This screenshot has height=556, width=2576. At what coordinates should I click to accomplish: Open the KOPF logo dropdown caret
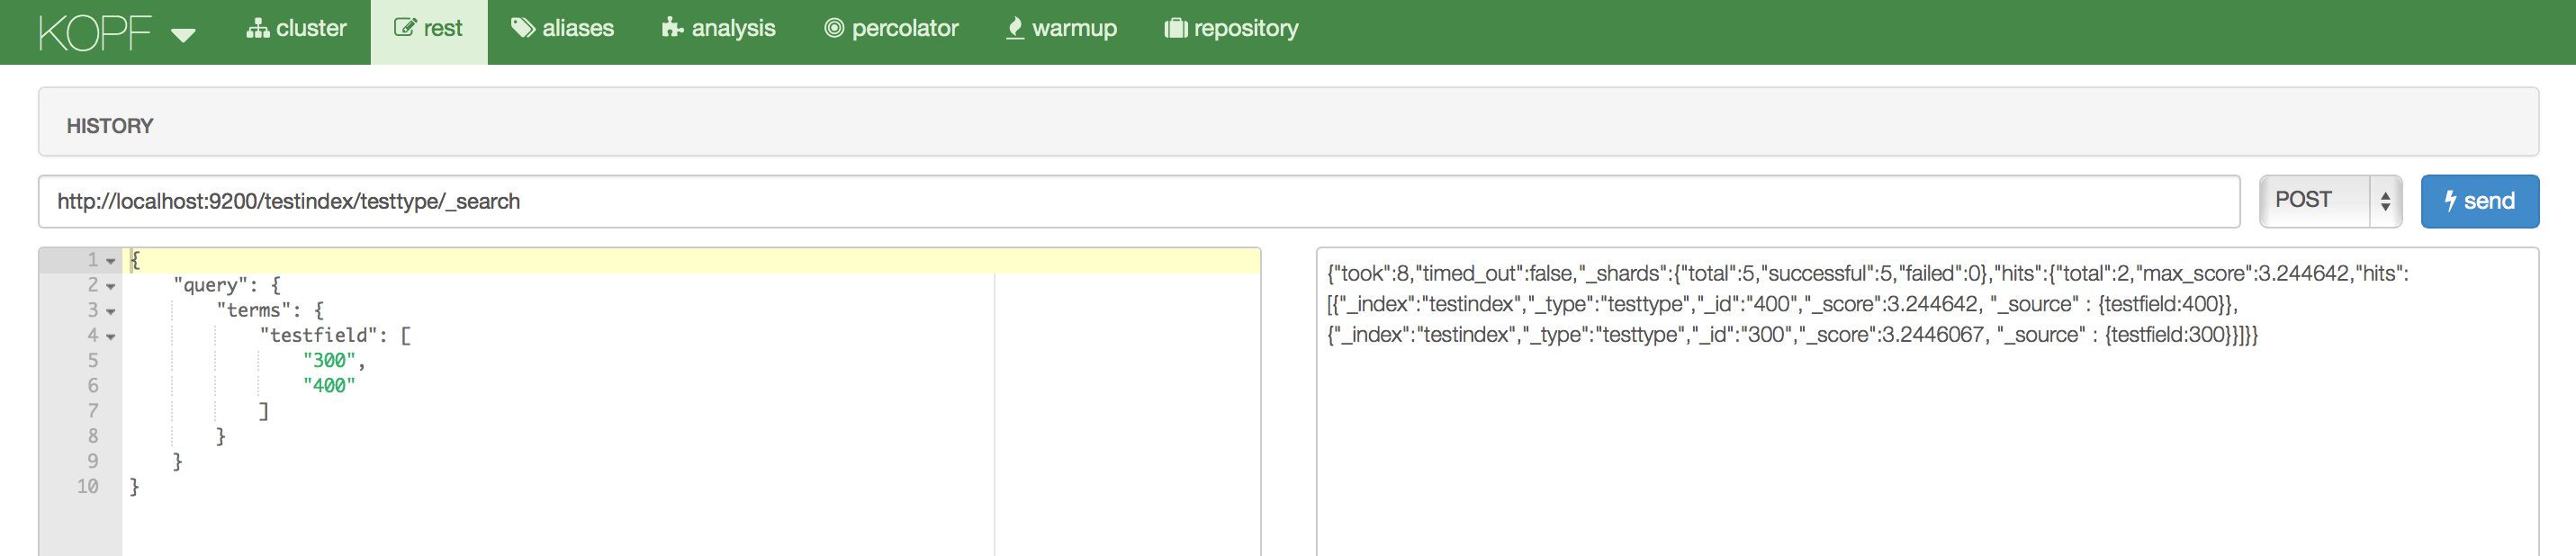point(183,36)
